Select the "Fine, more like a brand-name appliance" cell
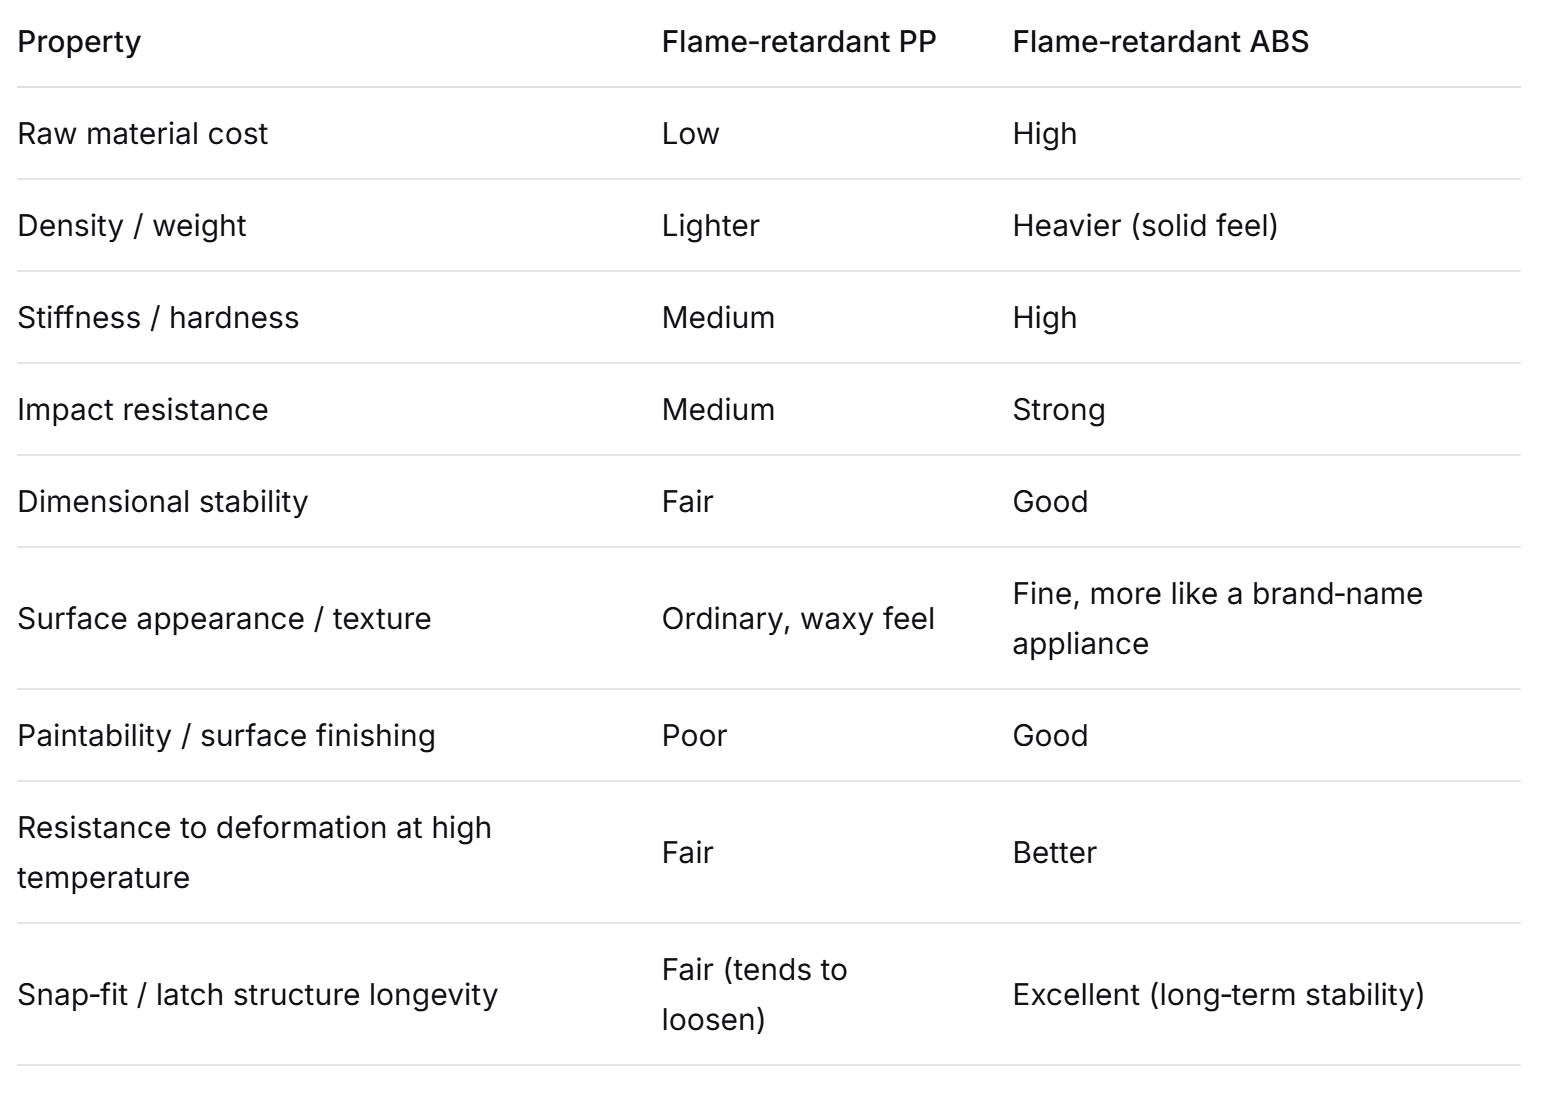The image size is (1554, 1096). point(1216,619)
